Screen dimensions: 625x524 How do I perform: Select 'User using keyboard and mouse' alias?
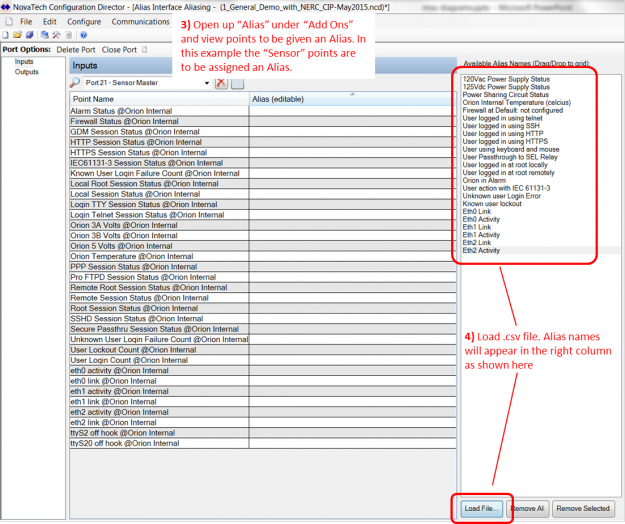click(511, 149)
